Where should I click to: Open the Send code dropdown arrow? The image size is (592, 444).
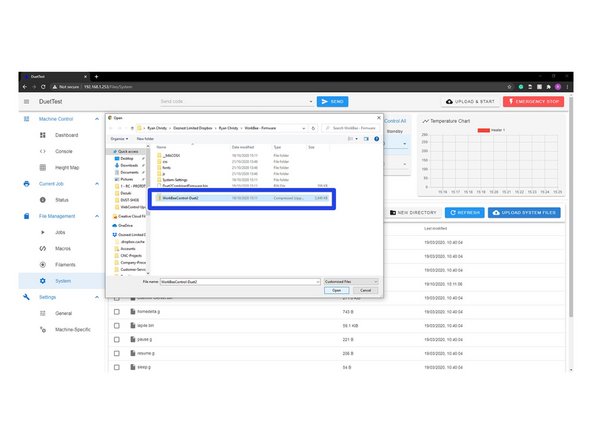(x=311, y=102)
